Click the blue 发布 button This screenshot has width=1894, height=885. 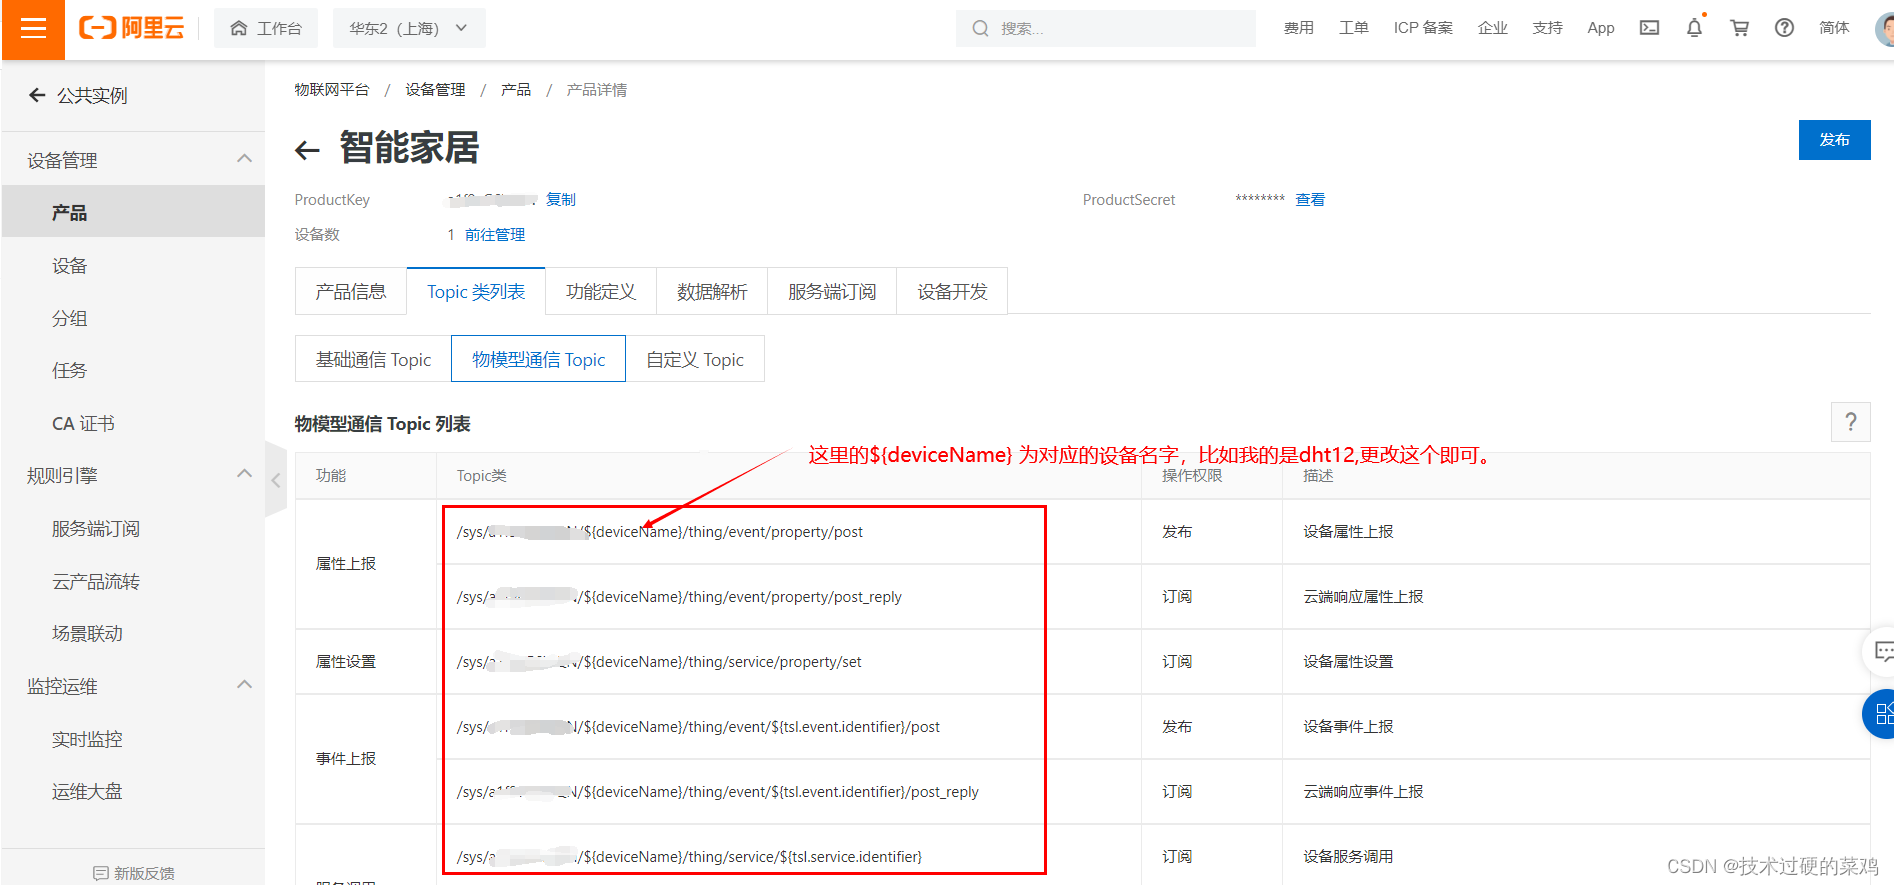(x=1834, y=140)
